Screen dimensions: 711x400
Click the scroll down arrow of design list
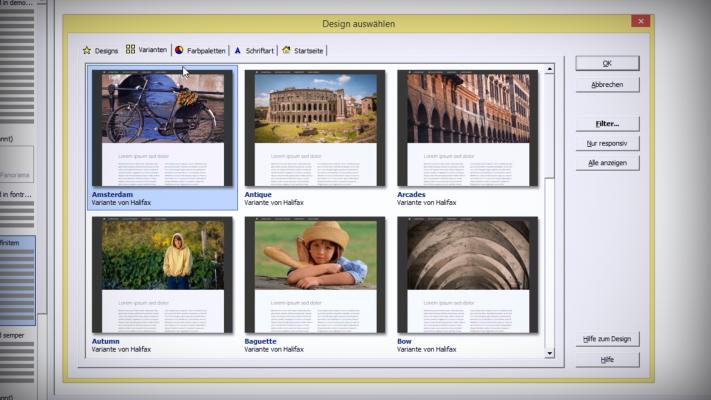point(548,352)
